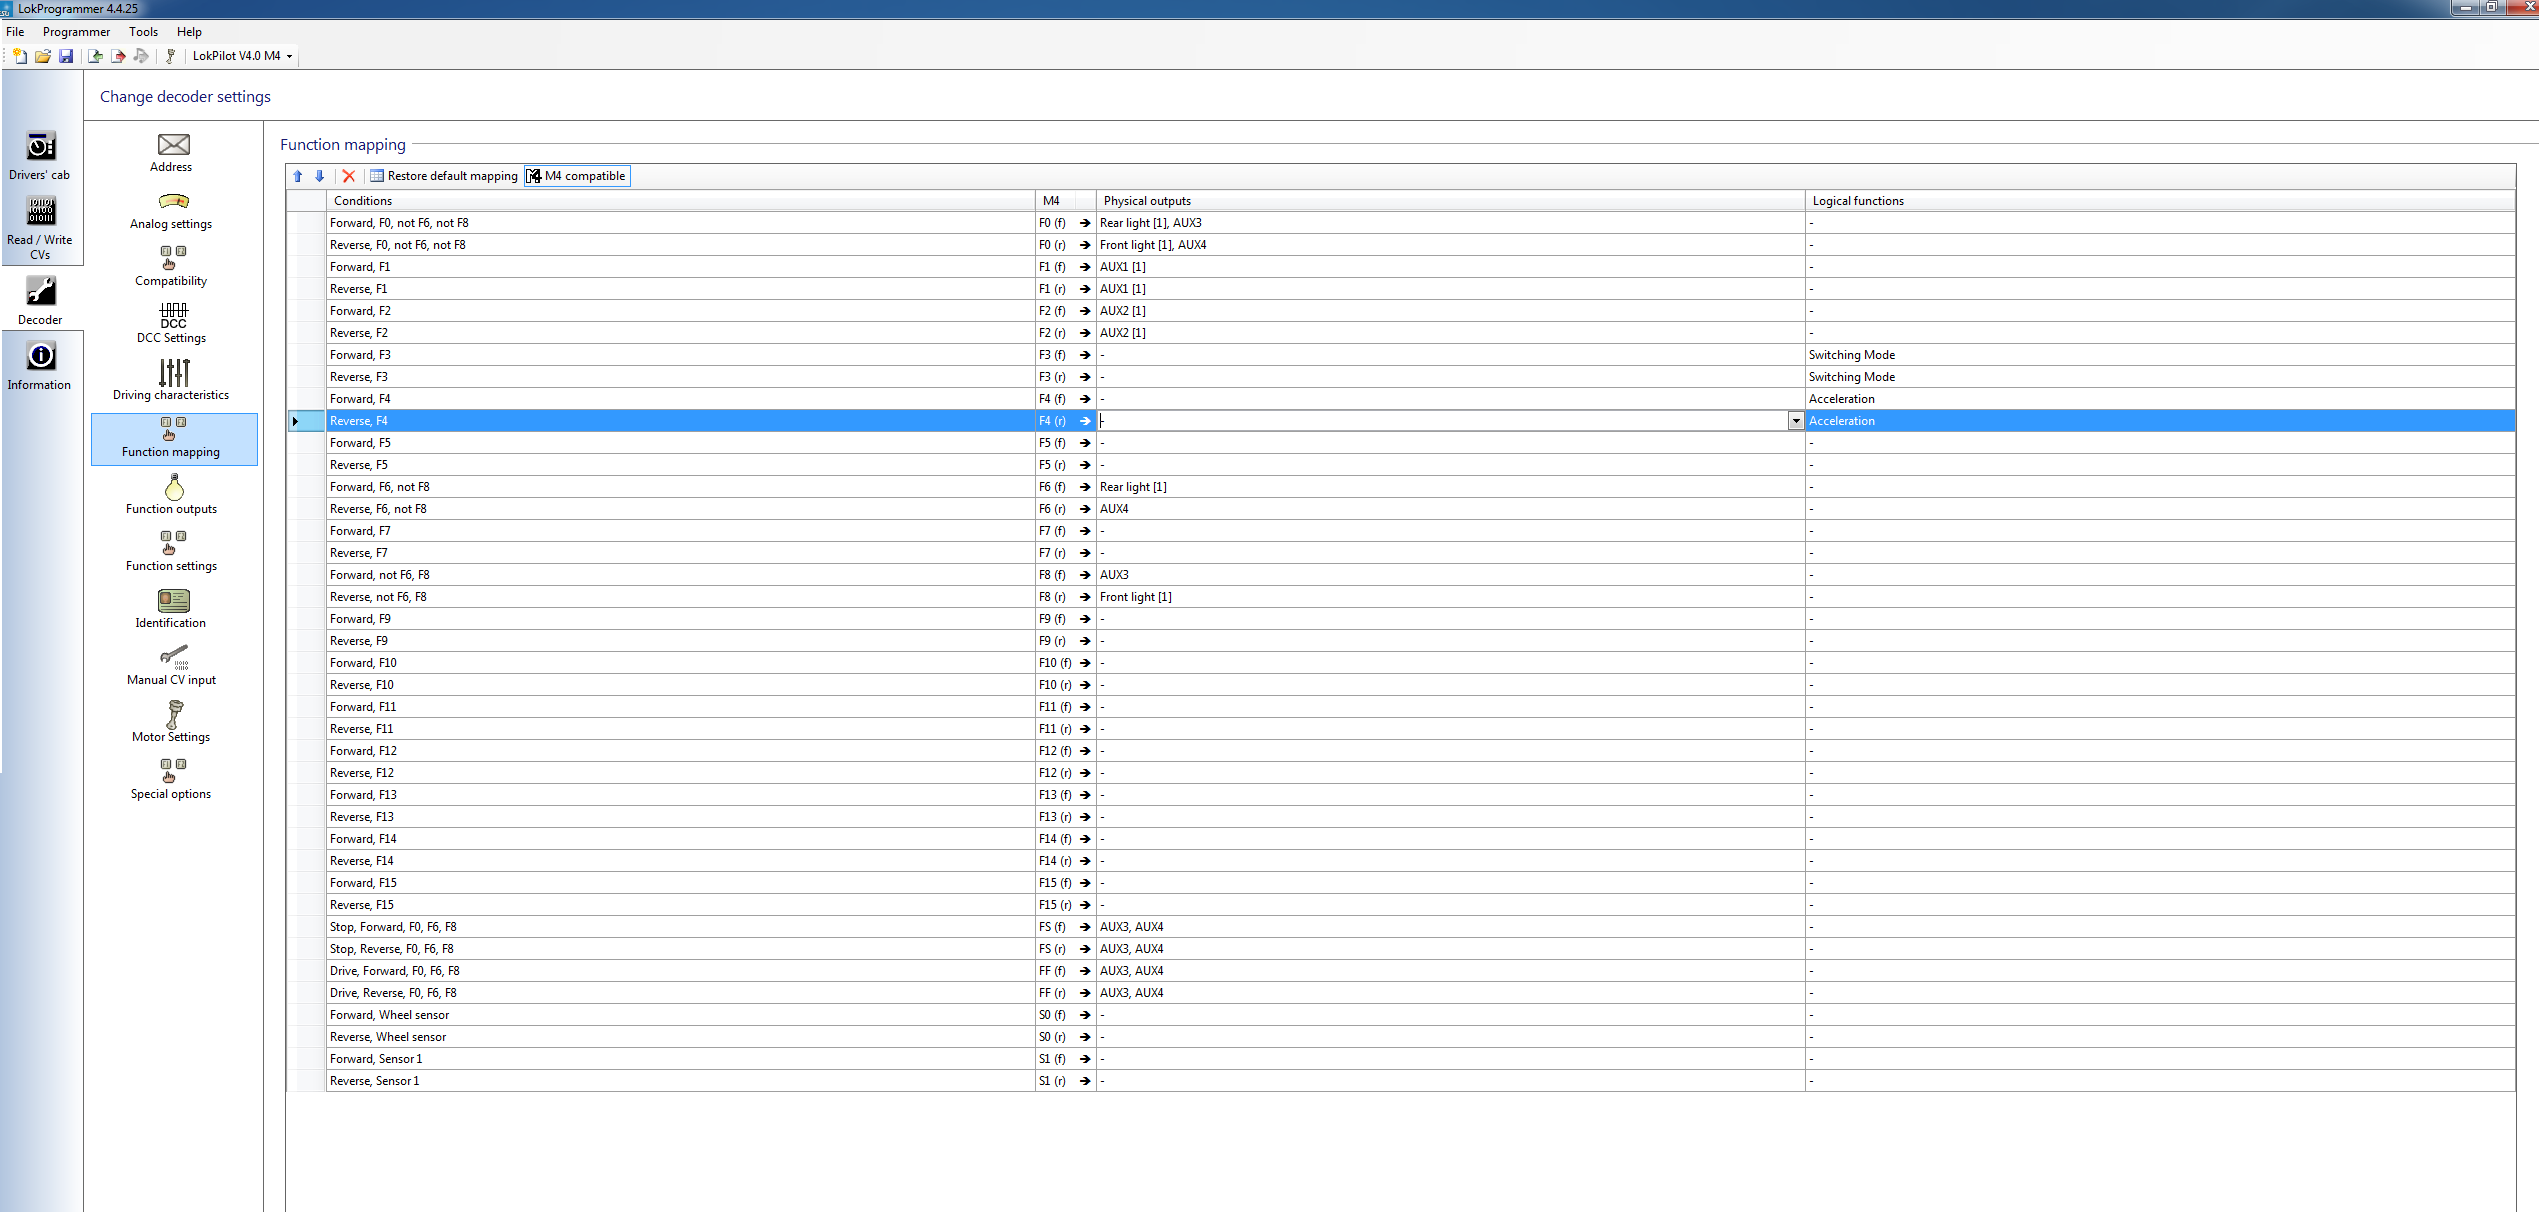Open the File menu
The height and width of the screenshot is (1212, 2539).
pos(15,32)
